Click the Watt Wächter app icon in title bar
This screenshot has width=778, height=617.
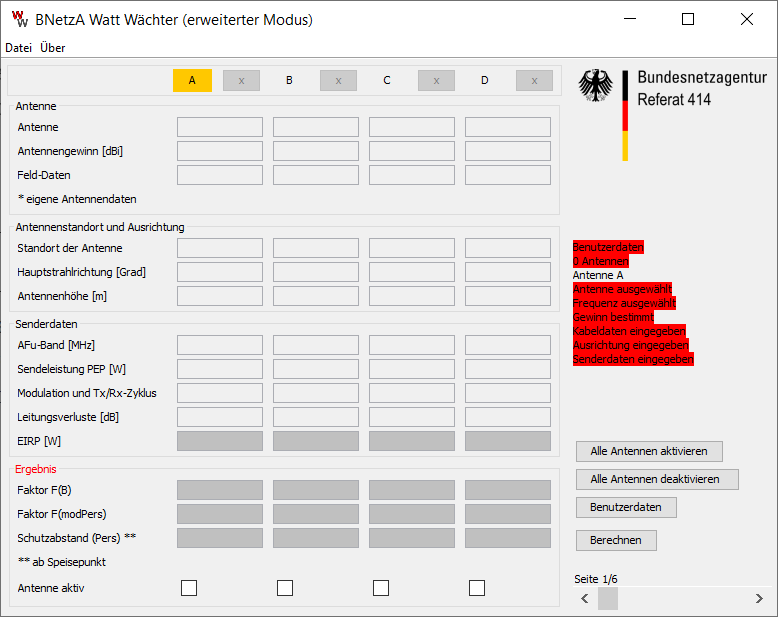click(x=19, y=19)
